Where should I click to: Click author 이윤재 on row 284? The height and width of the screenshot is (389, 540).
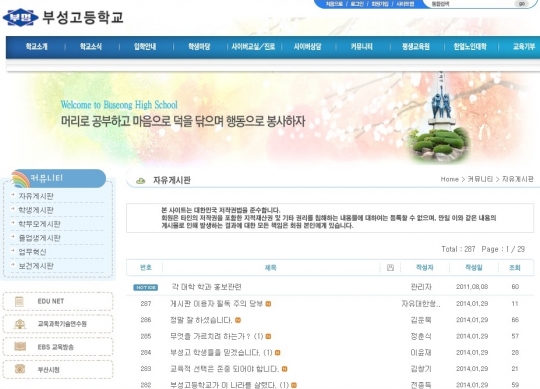421,353
